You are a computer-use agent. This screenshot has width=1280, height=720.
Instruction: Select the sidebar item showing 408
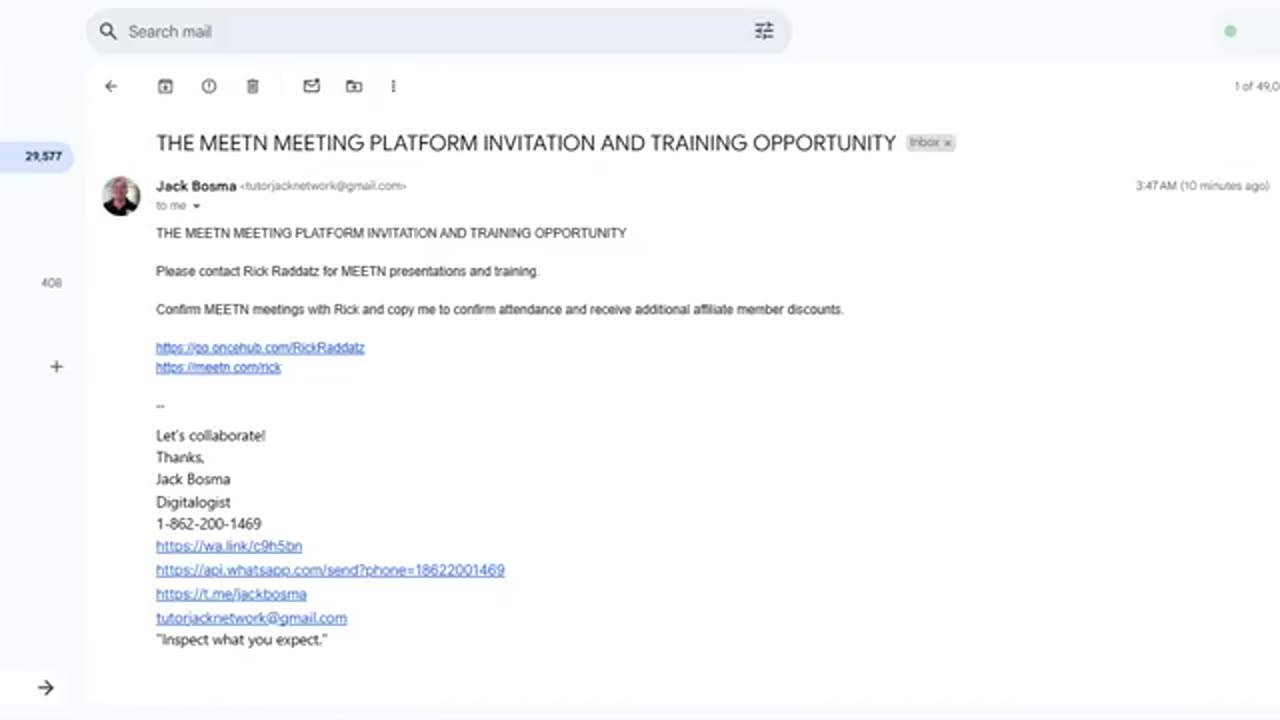(x=51, y=283)
